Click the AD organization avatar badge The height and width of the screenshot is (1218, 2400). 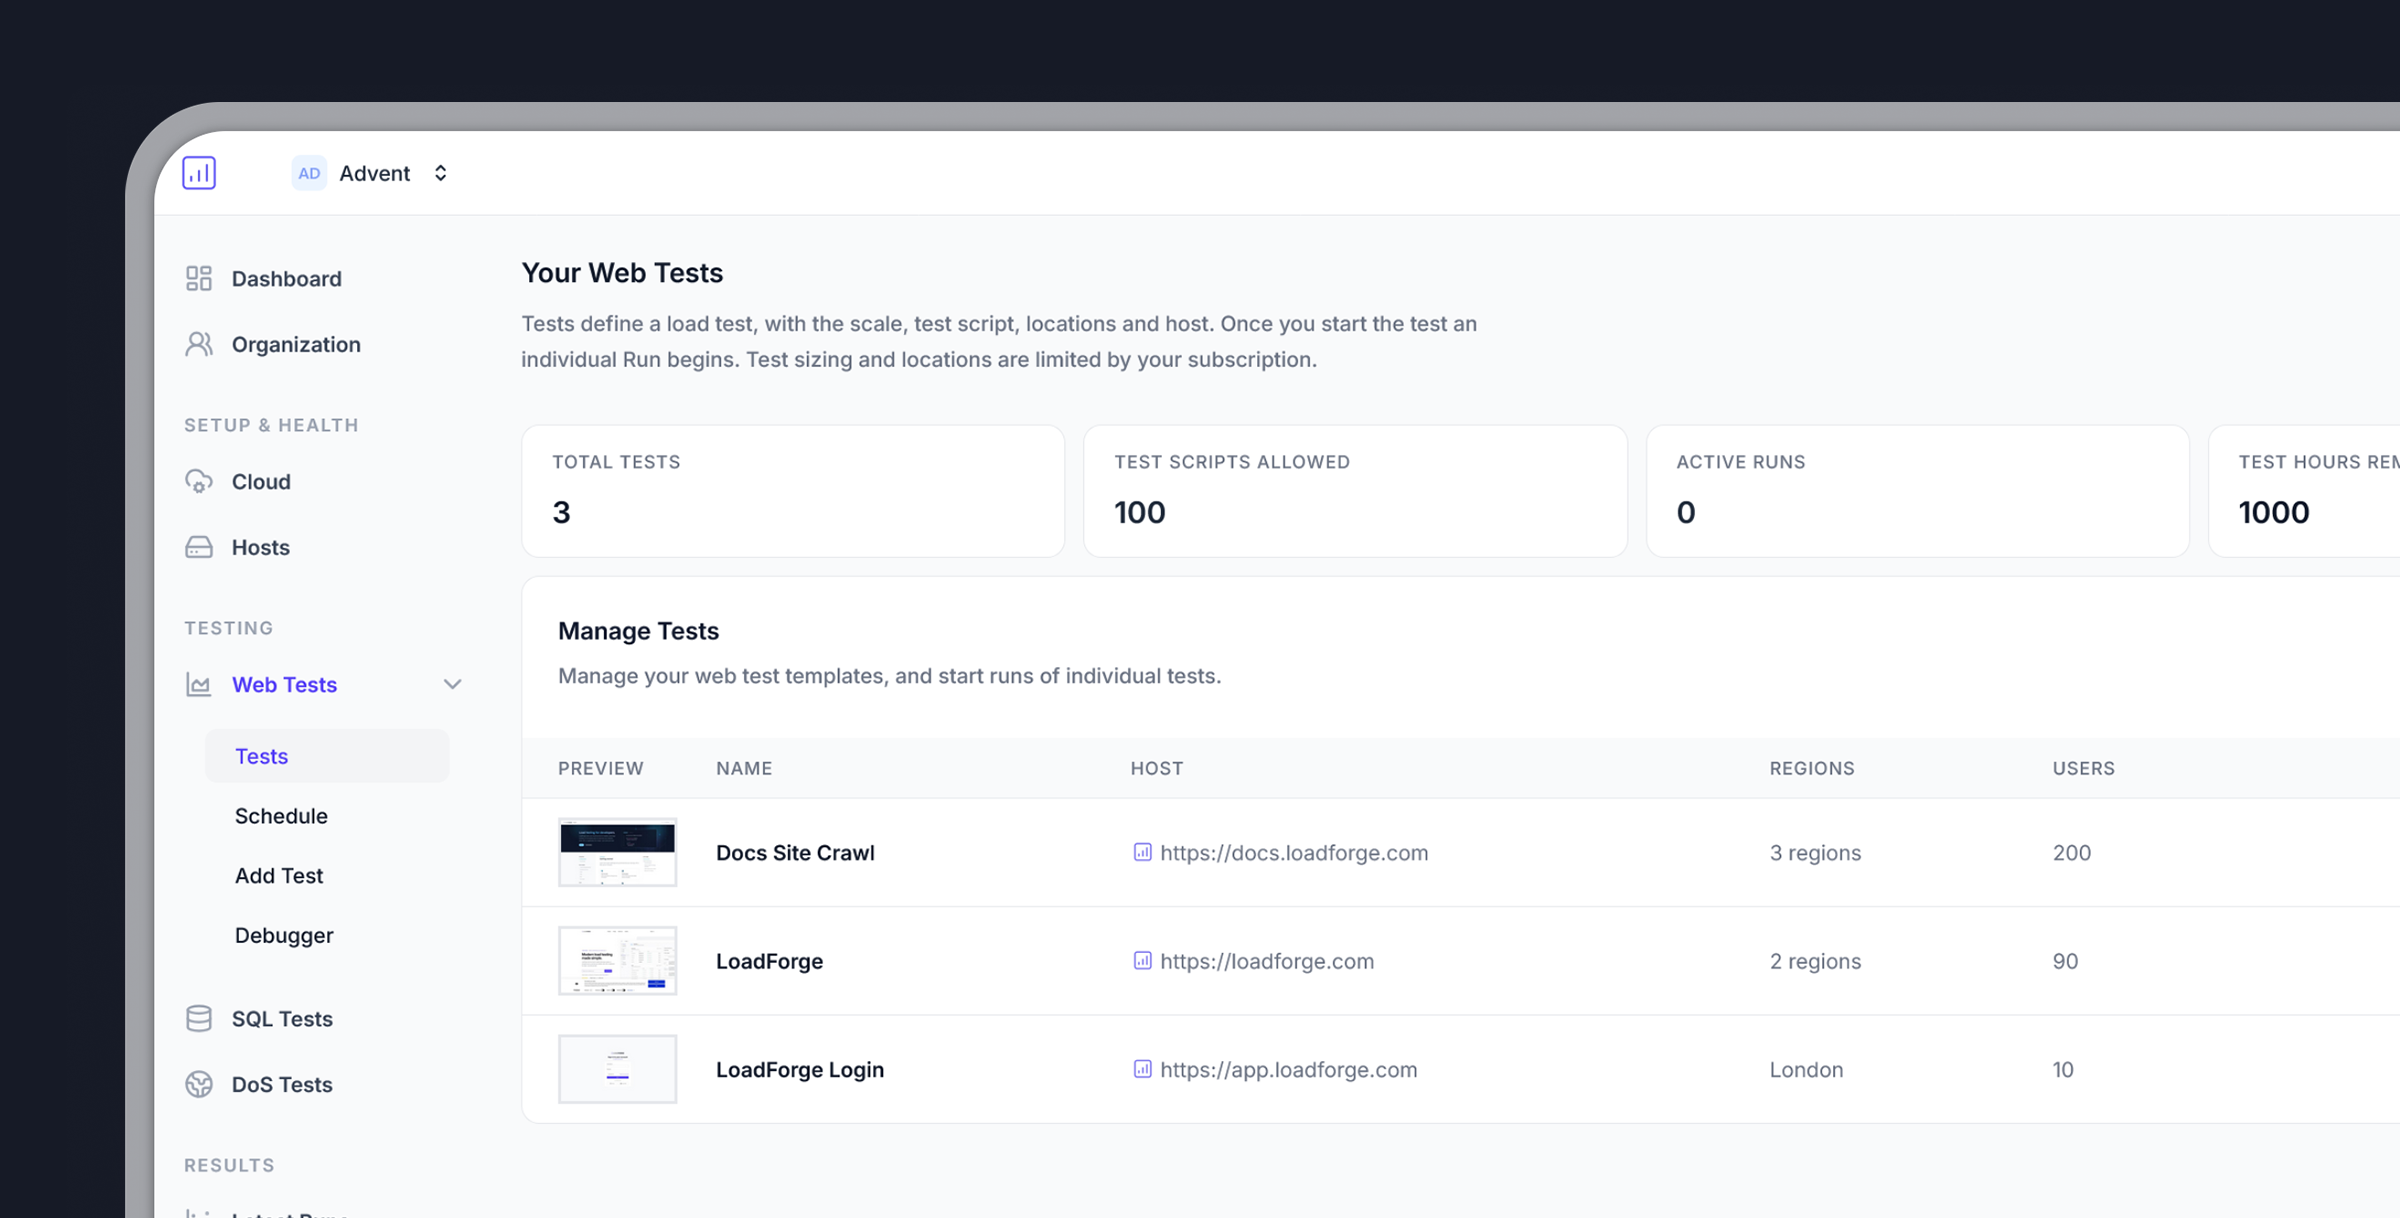[309, 173]
